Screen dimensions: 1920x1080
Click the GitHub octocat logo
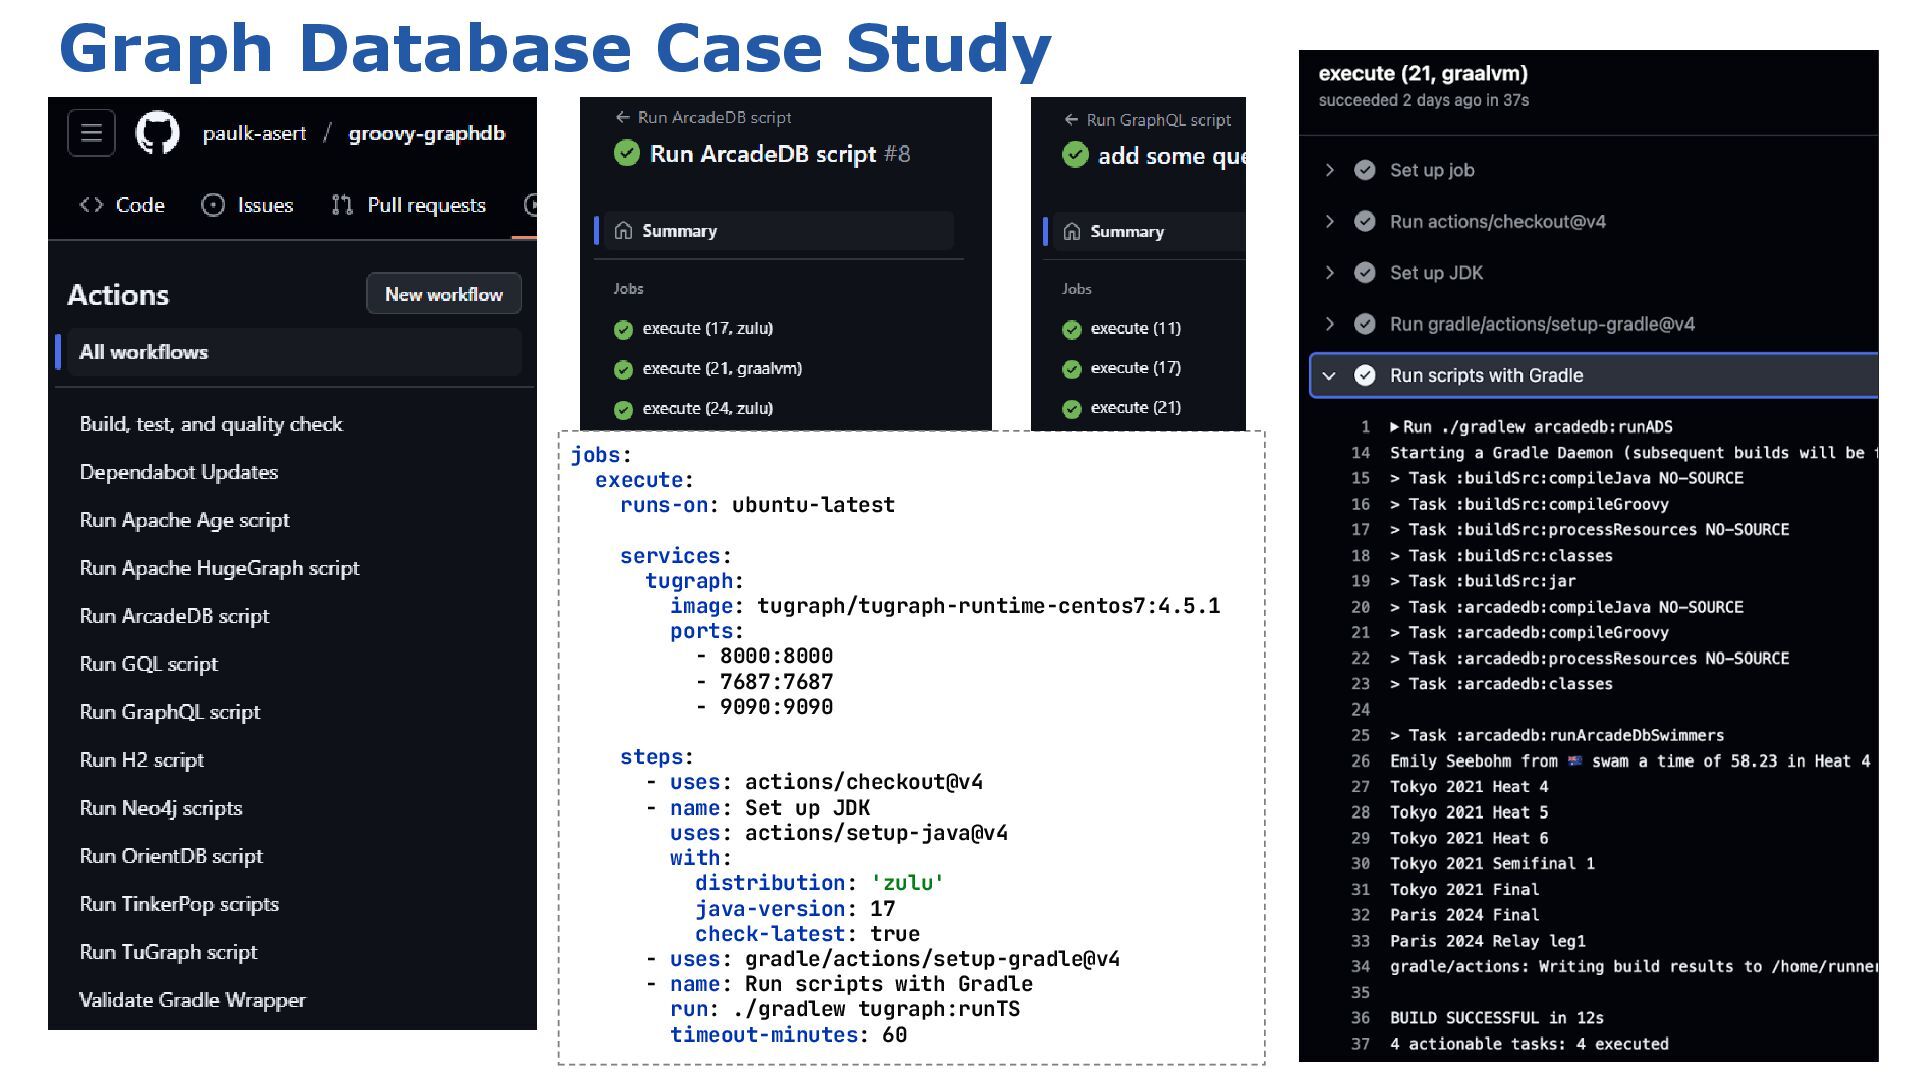coord(158,133)
